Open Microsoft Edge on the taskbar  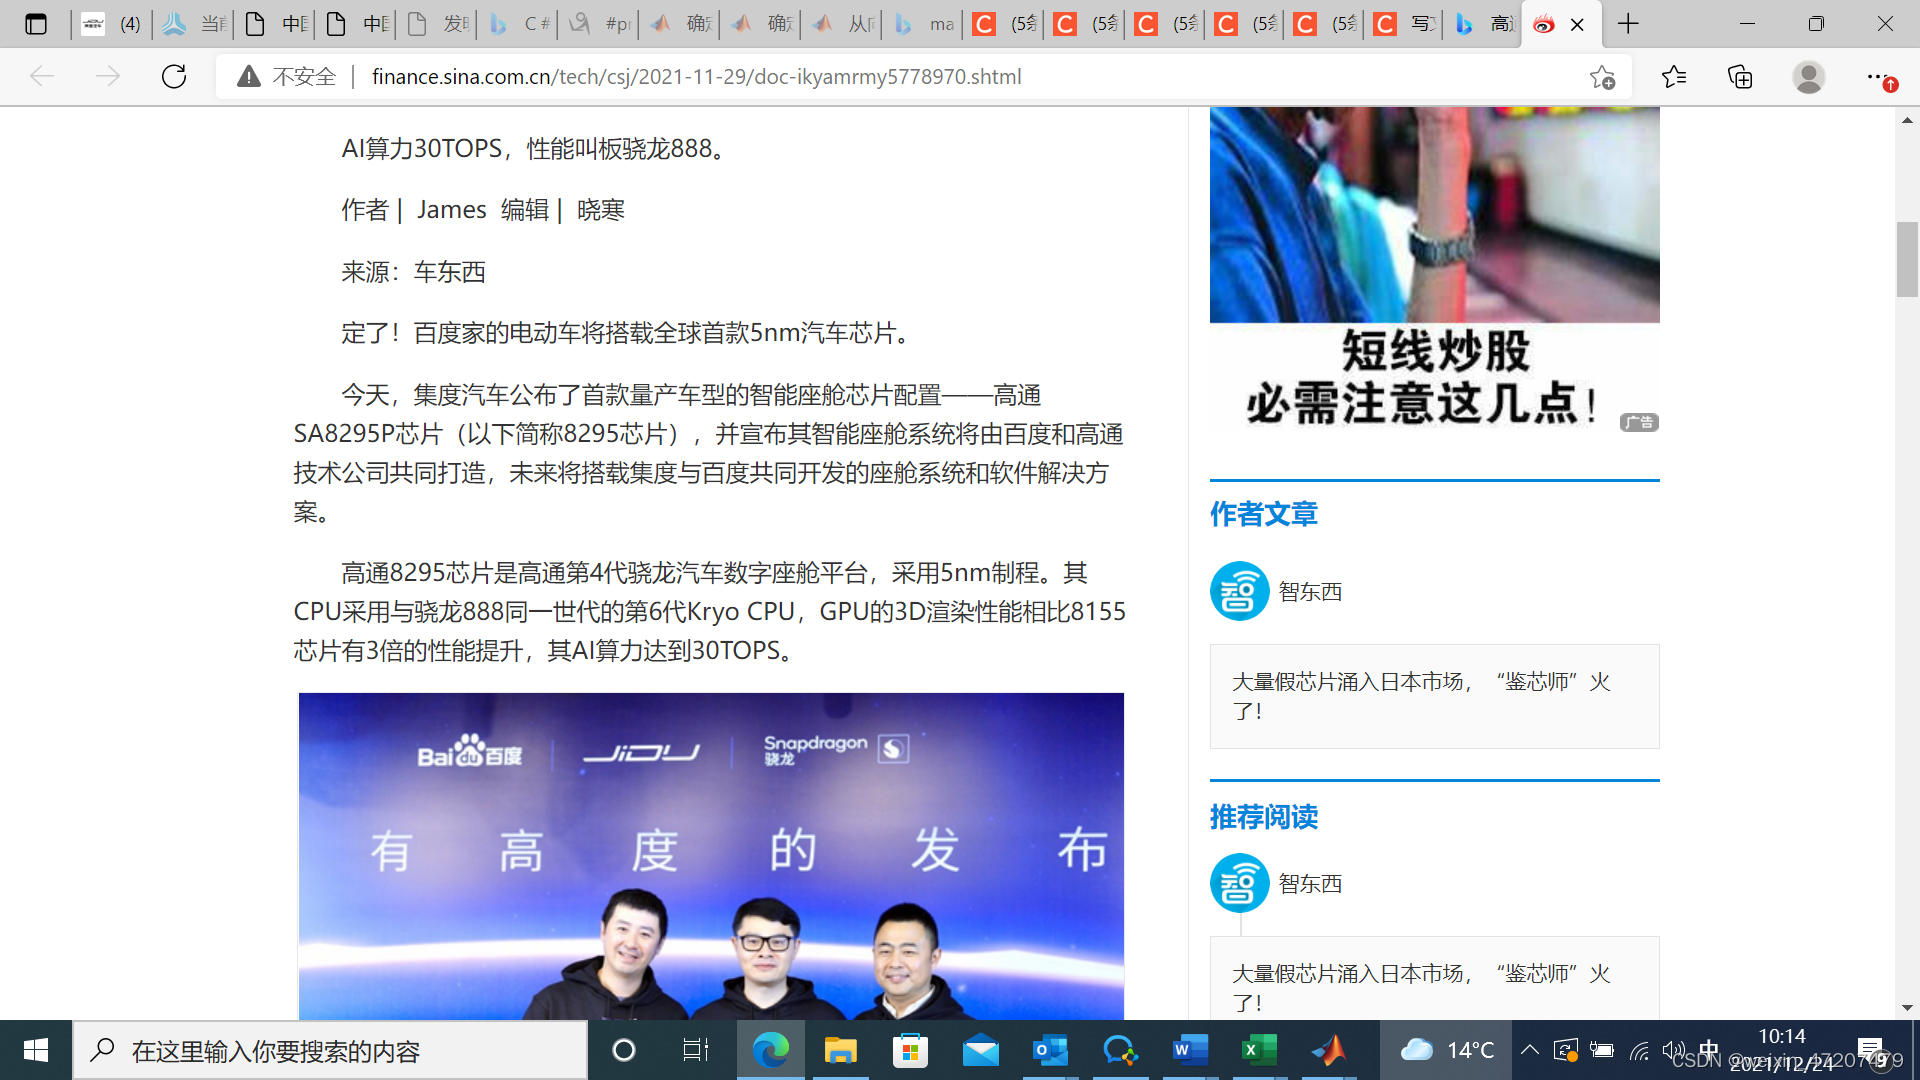coord(770,1050)
